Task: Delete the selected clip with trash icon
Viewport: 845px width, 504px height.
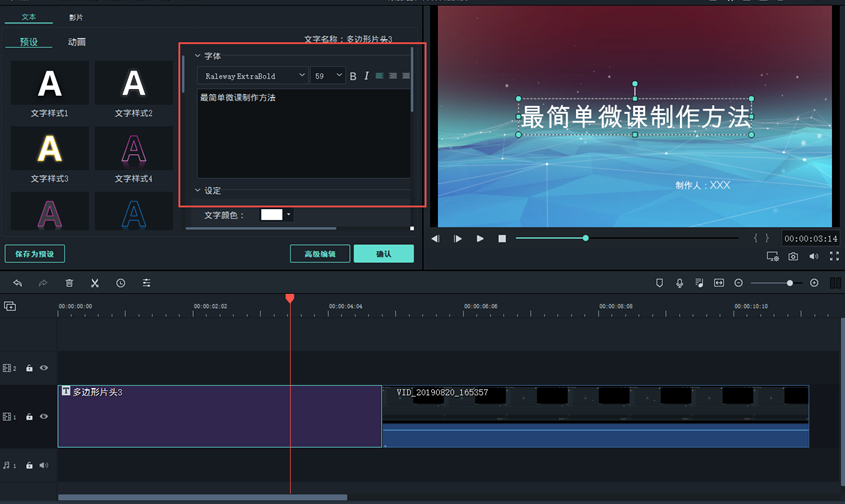Action: pos(69,283)
